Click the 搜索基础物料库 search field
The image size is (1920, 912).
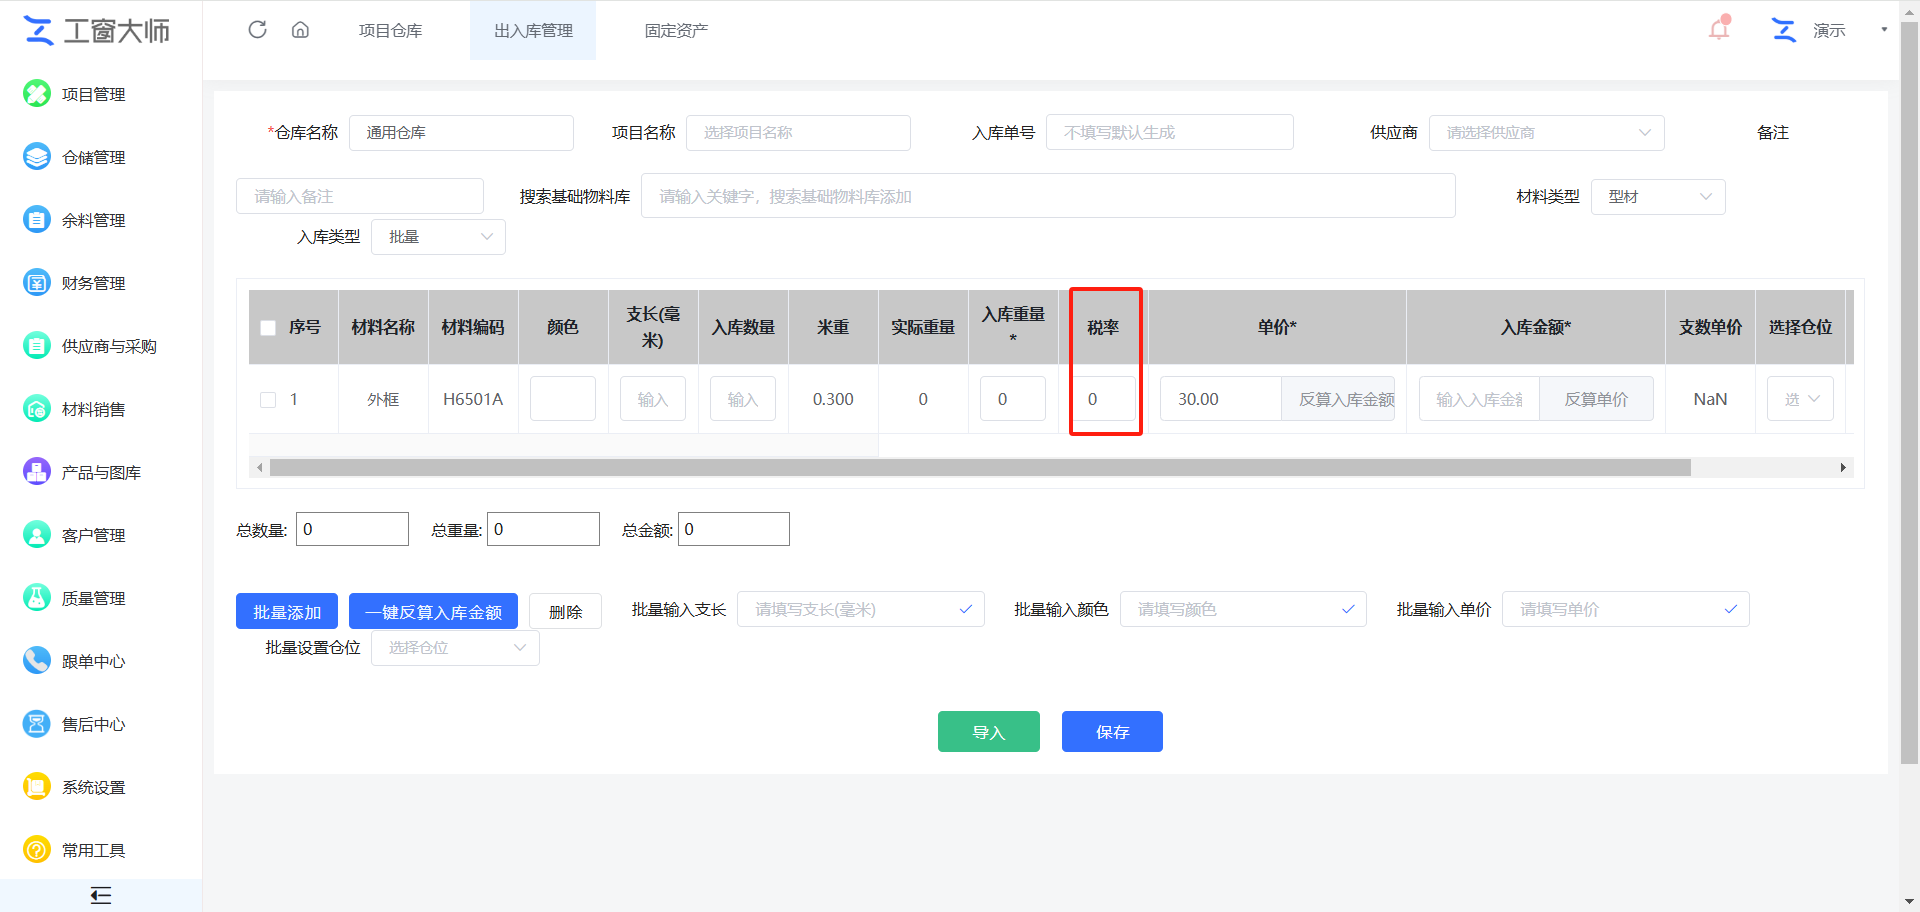coord(1047,197)
